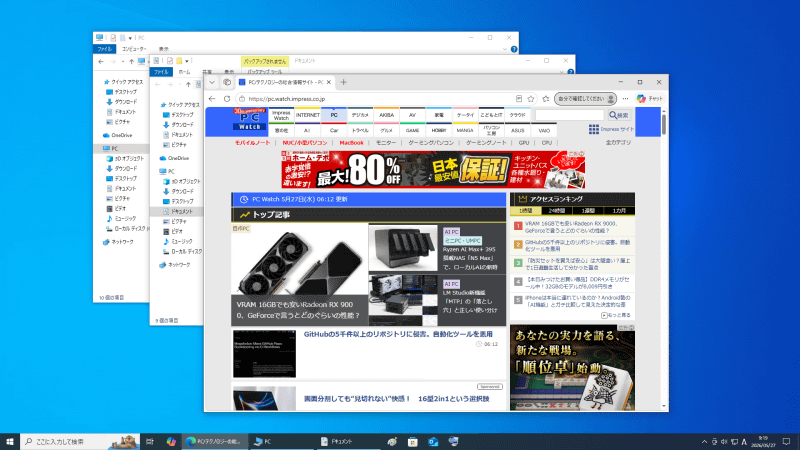Focus the Edge address bar URL
This screenshot has height=450, width=800.
point(287,99)
